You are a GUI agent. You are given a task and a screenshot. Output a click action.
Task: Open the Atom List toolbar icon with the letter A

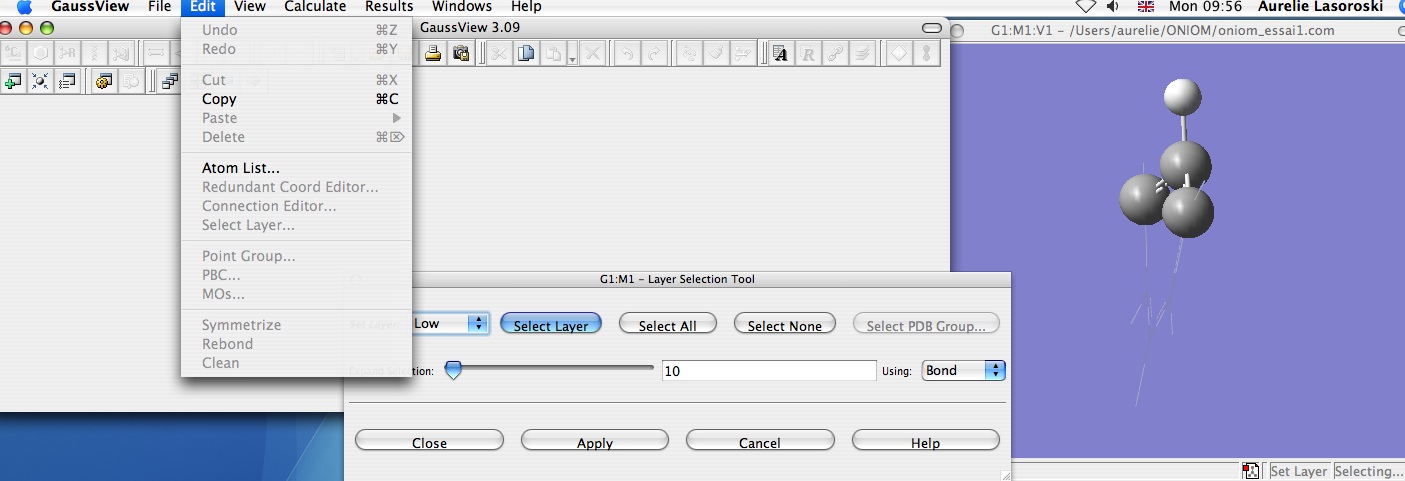point(781,53)
